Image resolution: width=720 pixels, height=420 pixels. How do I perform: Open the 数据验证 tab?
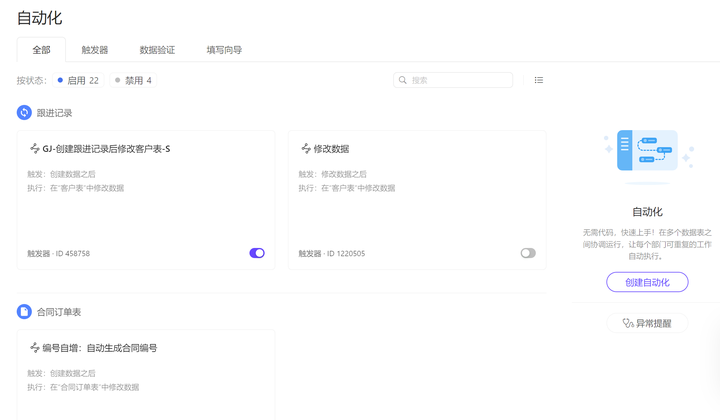[157, 50]
